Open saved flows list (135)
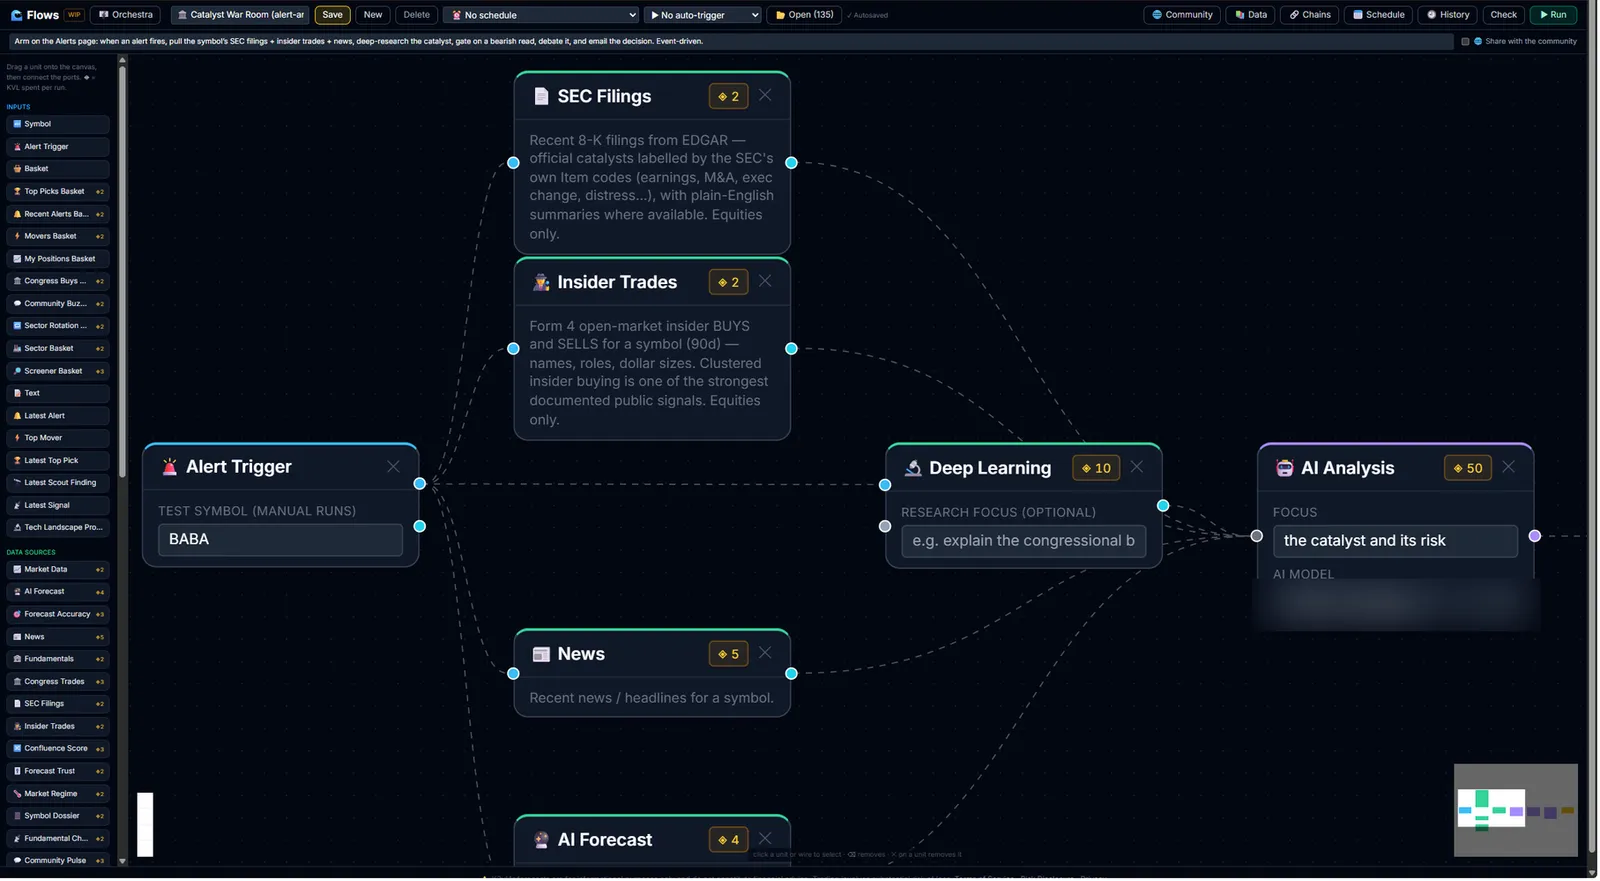The image size is (1600, 881). coord(805,15)
